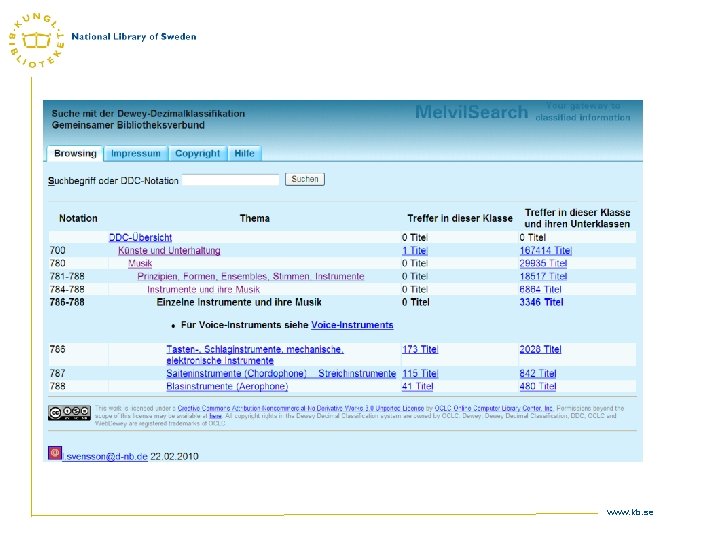Click the Suchen button
The image size is (720, 540).
point(305,179)
